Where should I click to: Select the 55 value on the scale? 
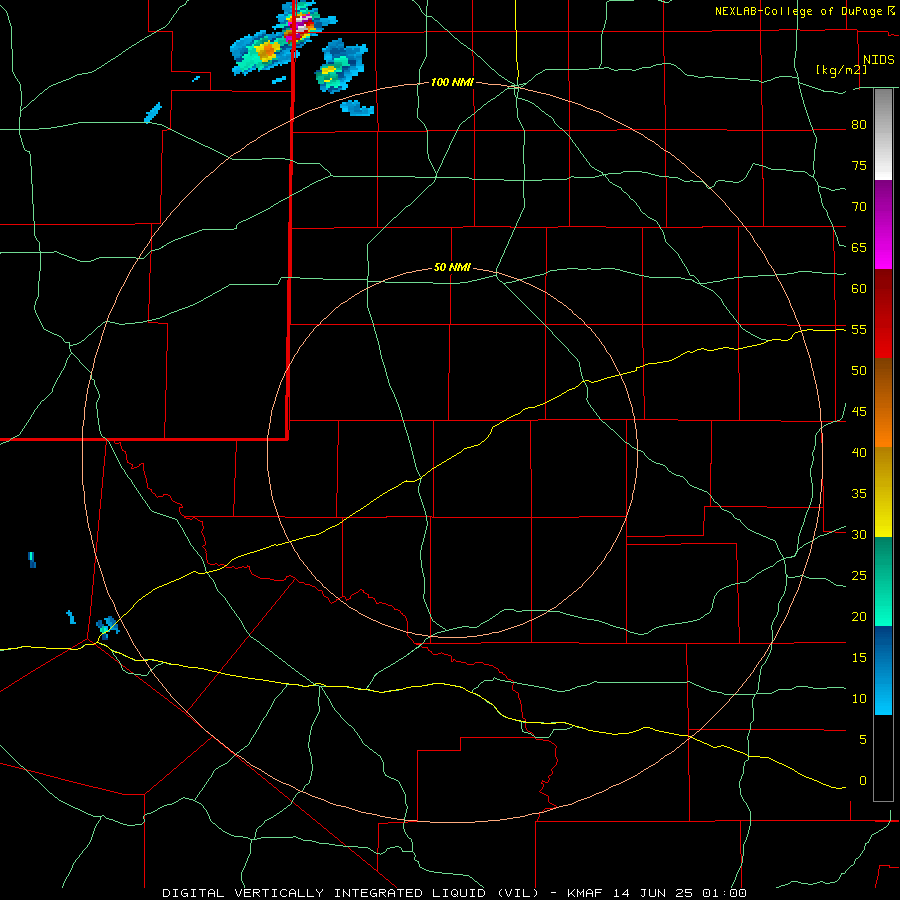(859, 329)
